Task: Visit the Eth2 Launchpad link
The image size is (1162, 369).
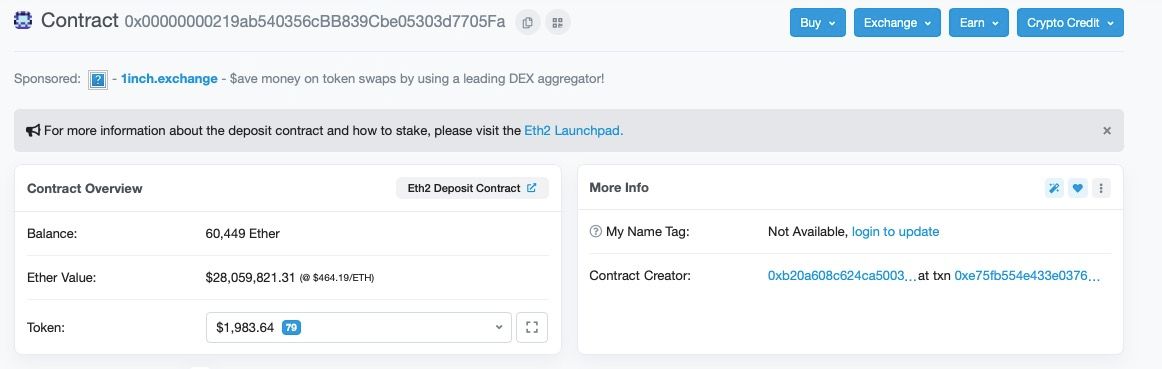Action: (x=574, y=130)
